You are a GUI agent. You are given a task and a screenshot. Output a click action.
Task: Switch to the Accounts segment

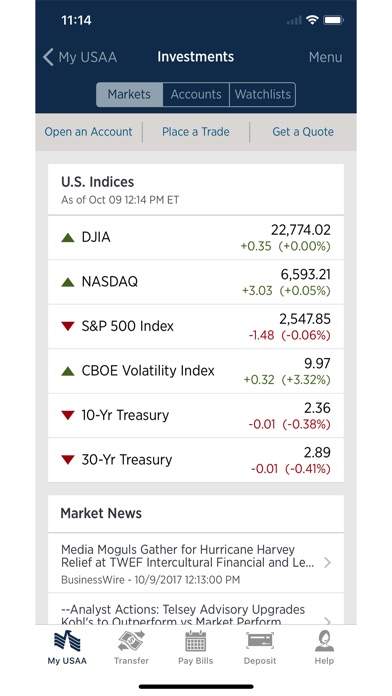196,94
